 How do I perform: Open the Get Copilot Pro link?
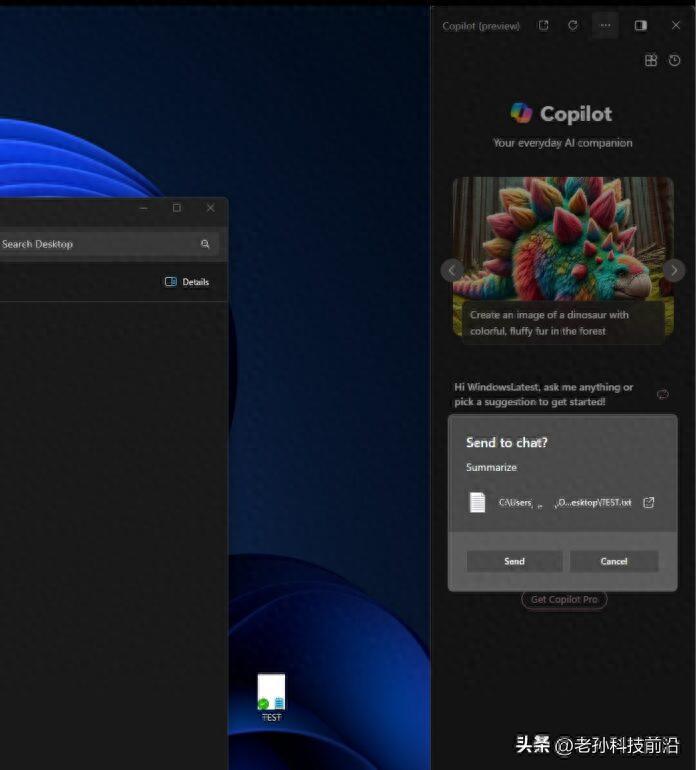564,600
